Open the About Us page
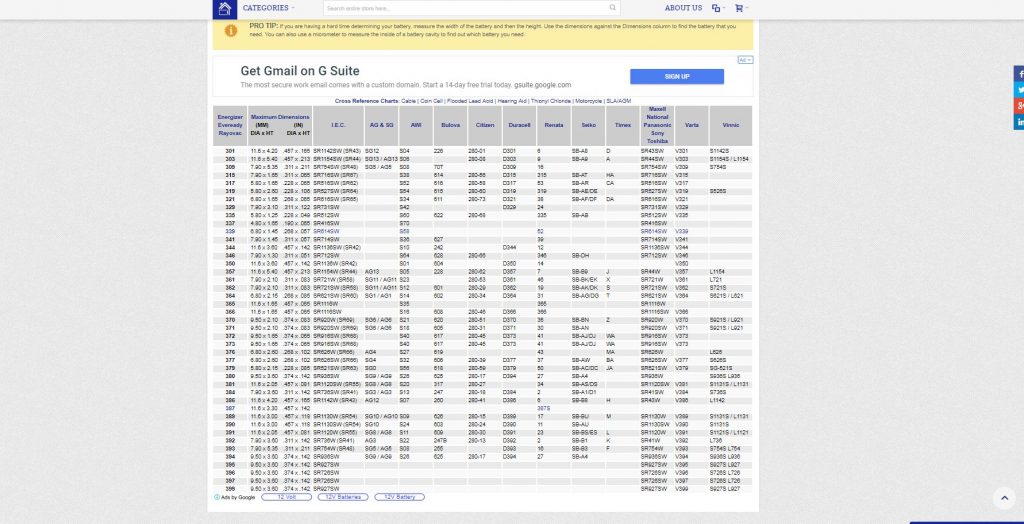The height and width of the screenshot is (524, 1024). pyautogui.click(x=683, y=8)
